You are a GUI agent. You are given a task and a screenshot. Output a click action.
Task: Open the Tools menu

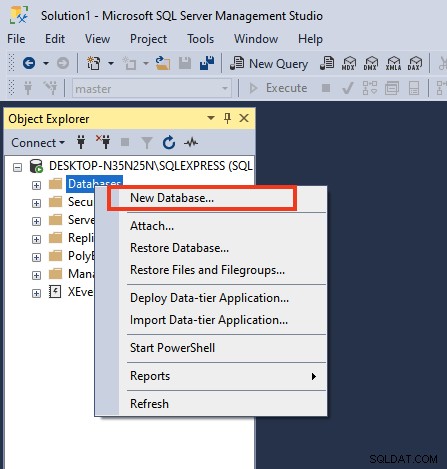pos(200,39)
